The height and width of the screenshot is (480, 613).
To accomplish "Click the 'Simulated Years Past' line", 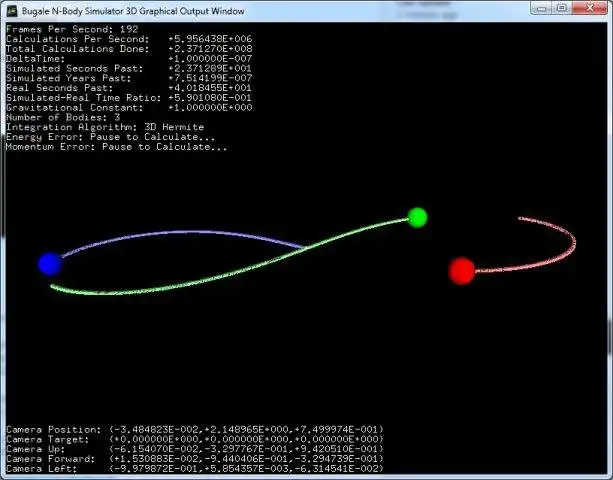I will (x=129, y=78).
